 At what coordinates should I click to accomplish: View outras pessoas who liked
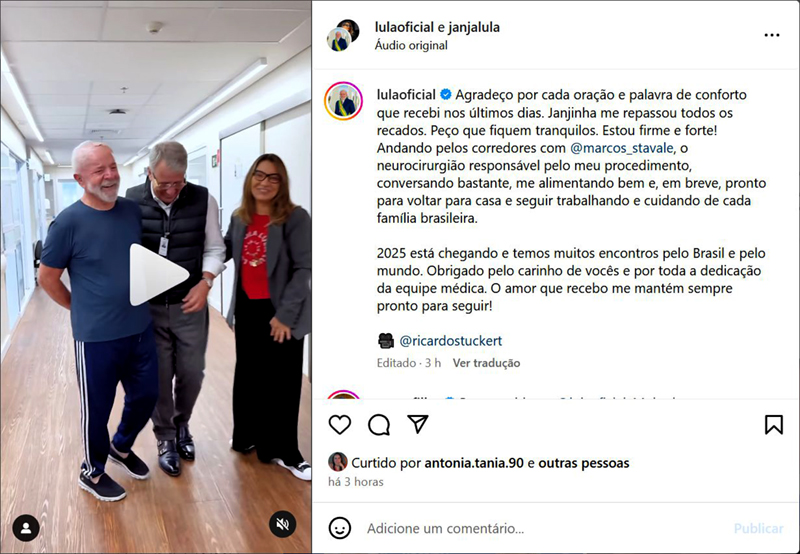584,463
